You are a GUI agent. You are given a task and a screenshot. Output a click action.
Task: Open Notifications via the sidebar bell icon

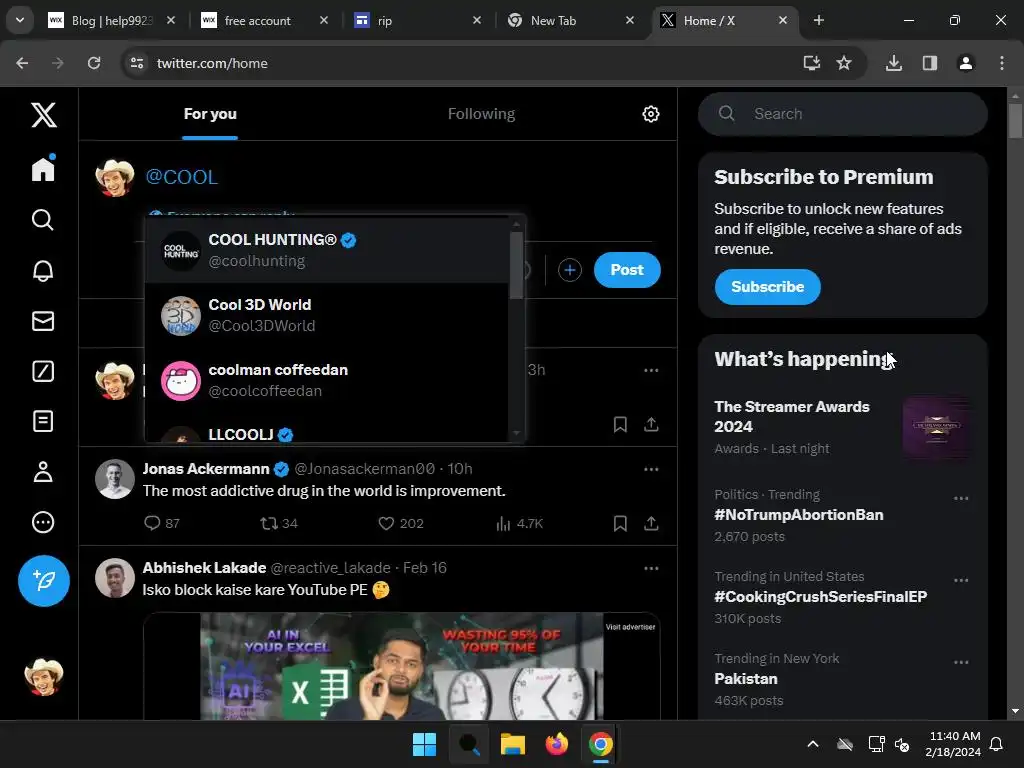[43, 270]
